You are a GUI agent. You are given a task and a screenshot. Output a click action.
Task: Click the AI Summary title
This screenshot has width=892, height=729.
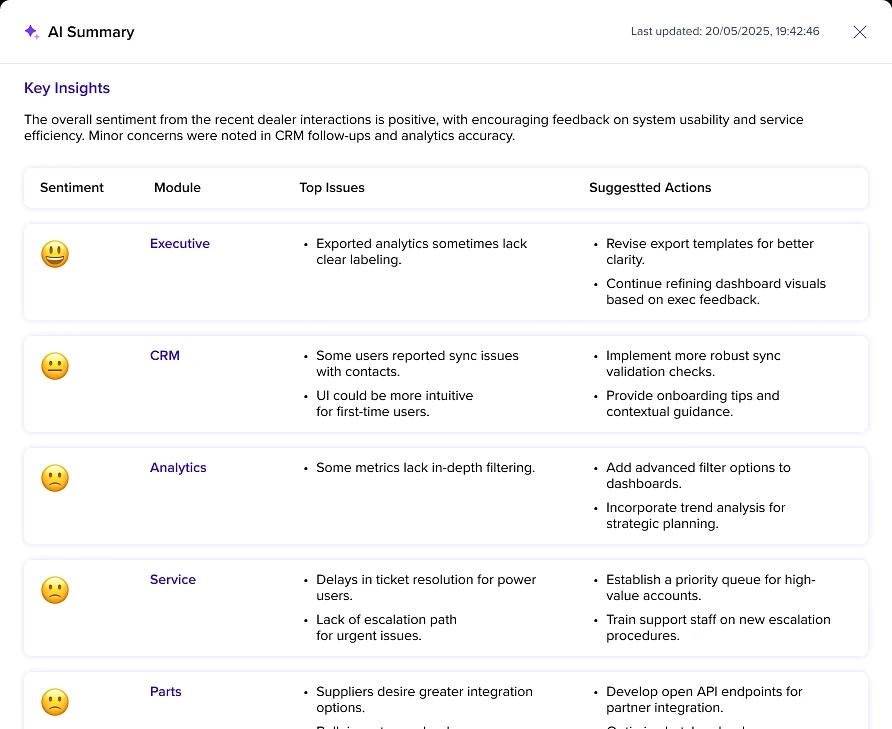click(91, 32)
